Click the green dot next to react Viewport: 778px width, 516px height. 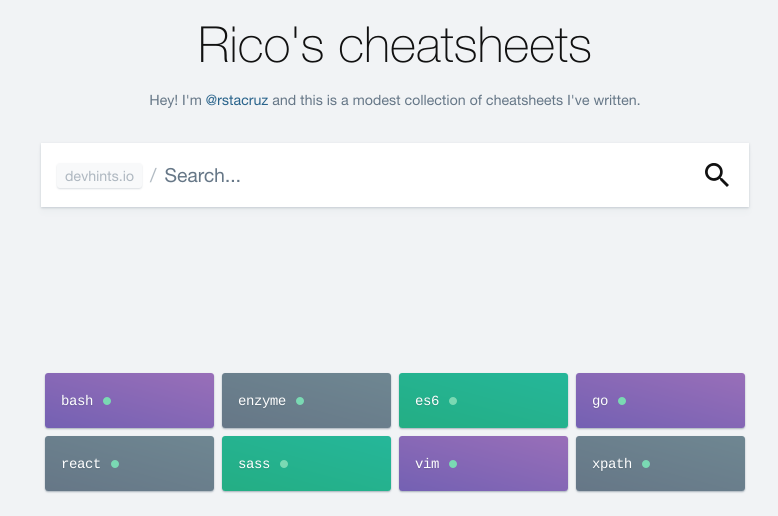(115, 464)
